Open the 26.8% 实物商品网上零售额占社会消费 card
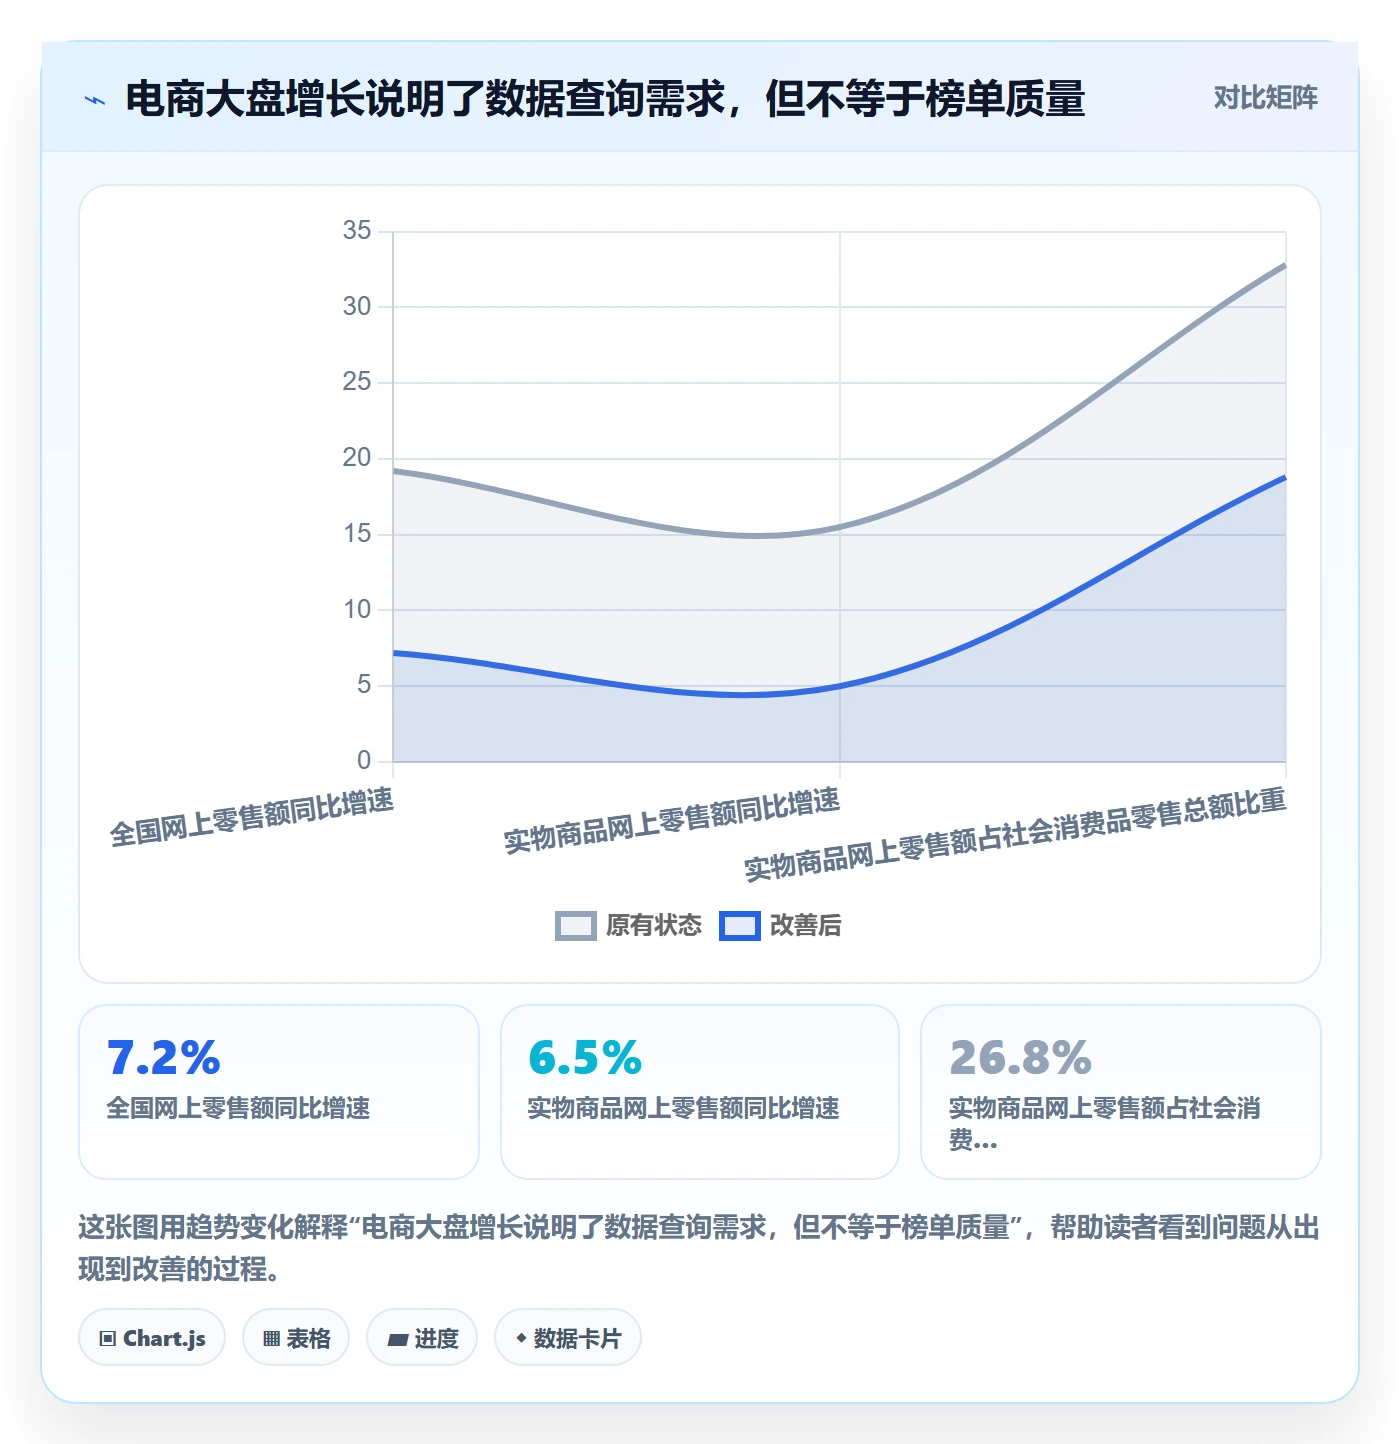 [1121, 1092]
